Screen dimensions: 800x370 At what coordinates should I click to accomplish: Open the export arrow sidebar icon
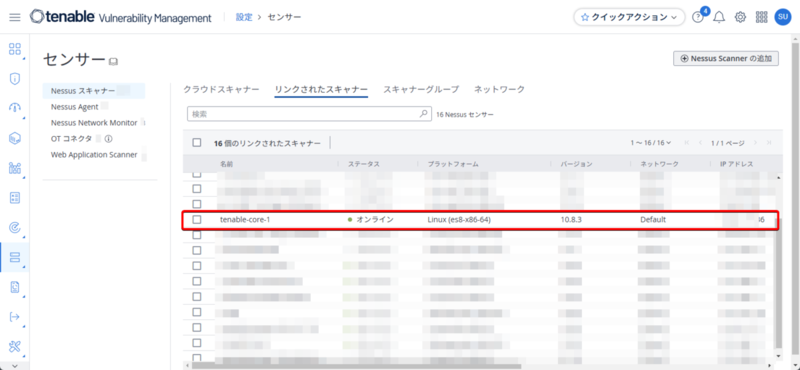[x=15, y=316]
